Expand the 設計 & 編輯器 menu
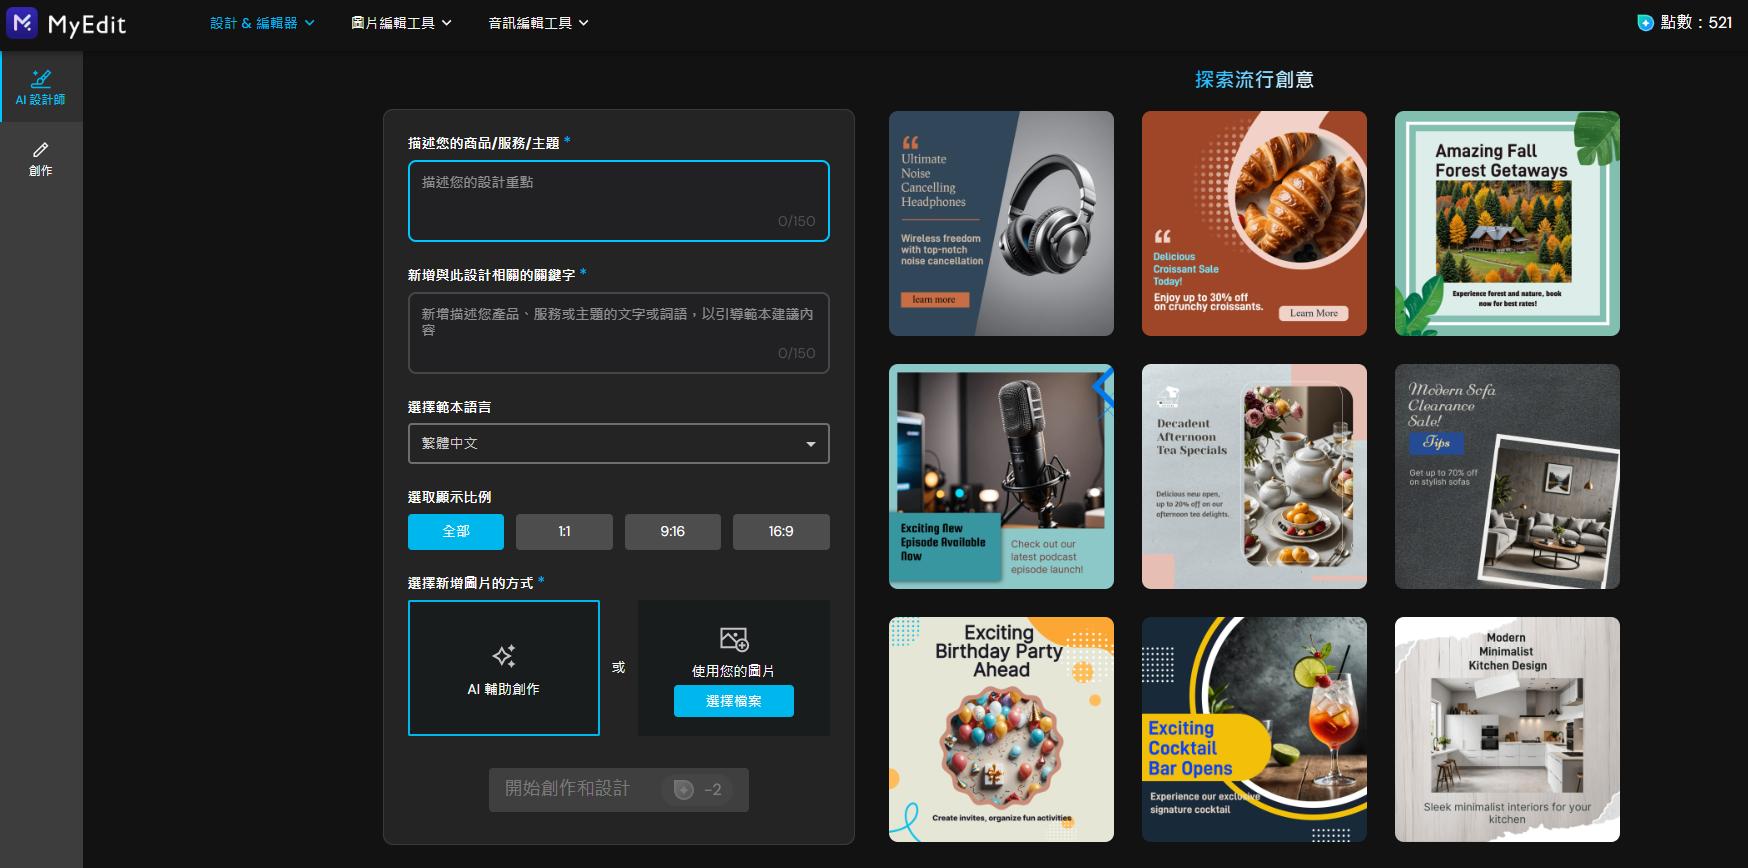This screenshot has width=1748, height=868. 262,23
